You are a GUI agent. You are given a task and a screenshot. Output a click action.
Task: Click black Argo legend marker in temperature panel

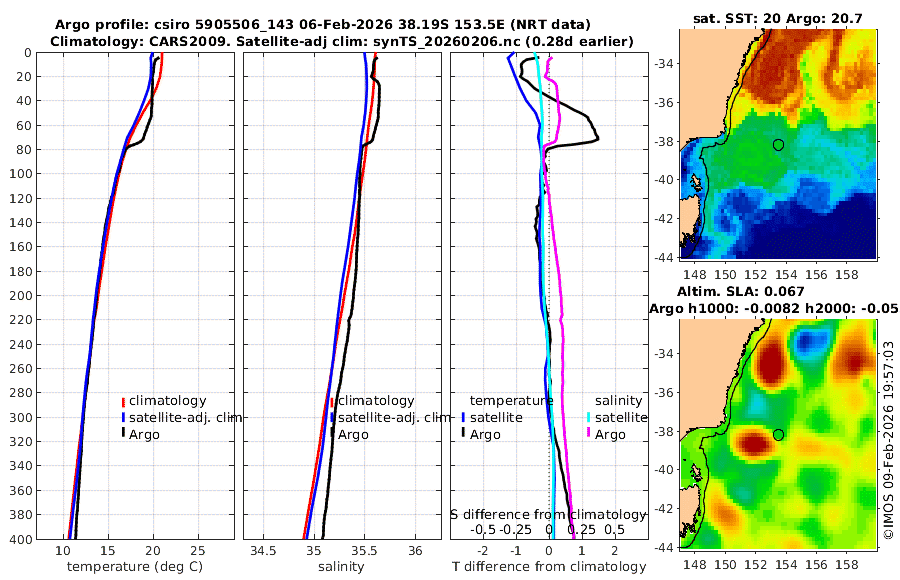click(x=123, y=434)
